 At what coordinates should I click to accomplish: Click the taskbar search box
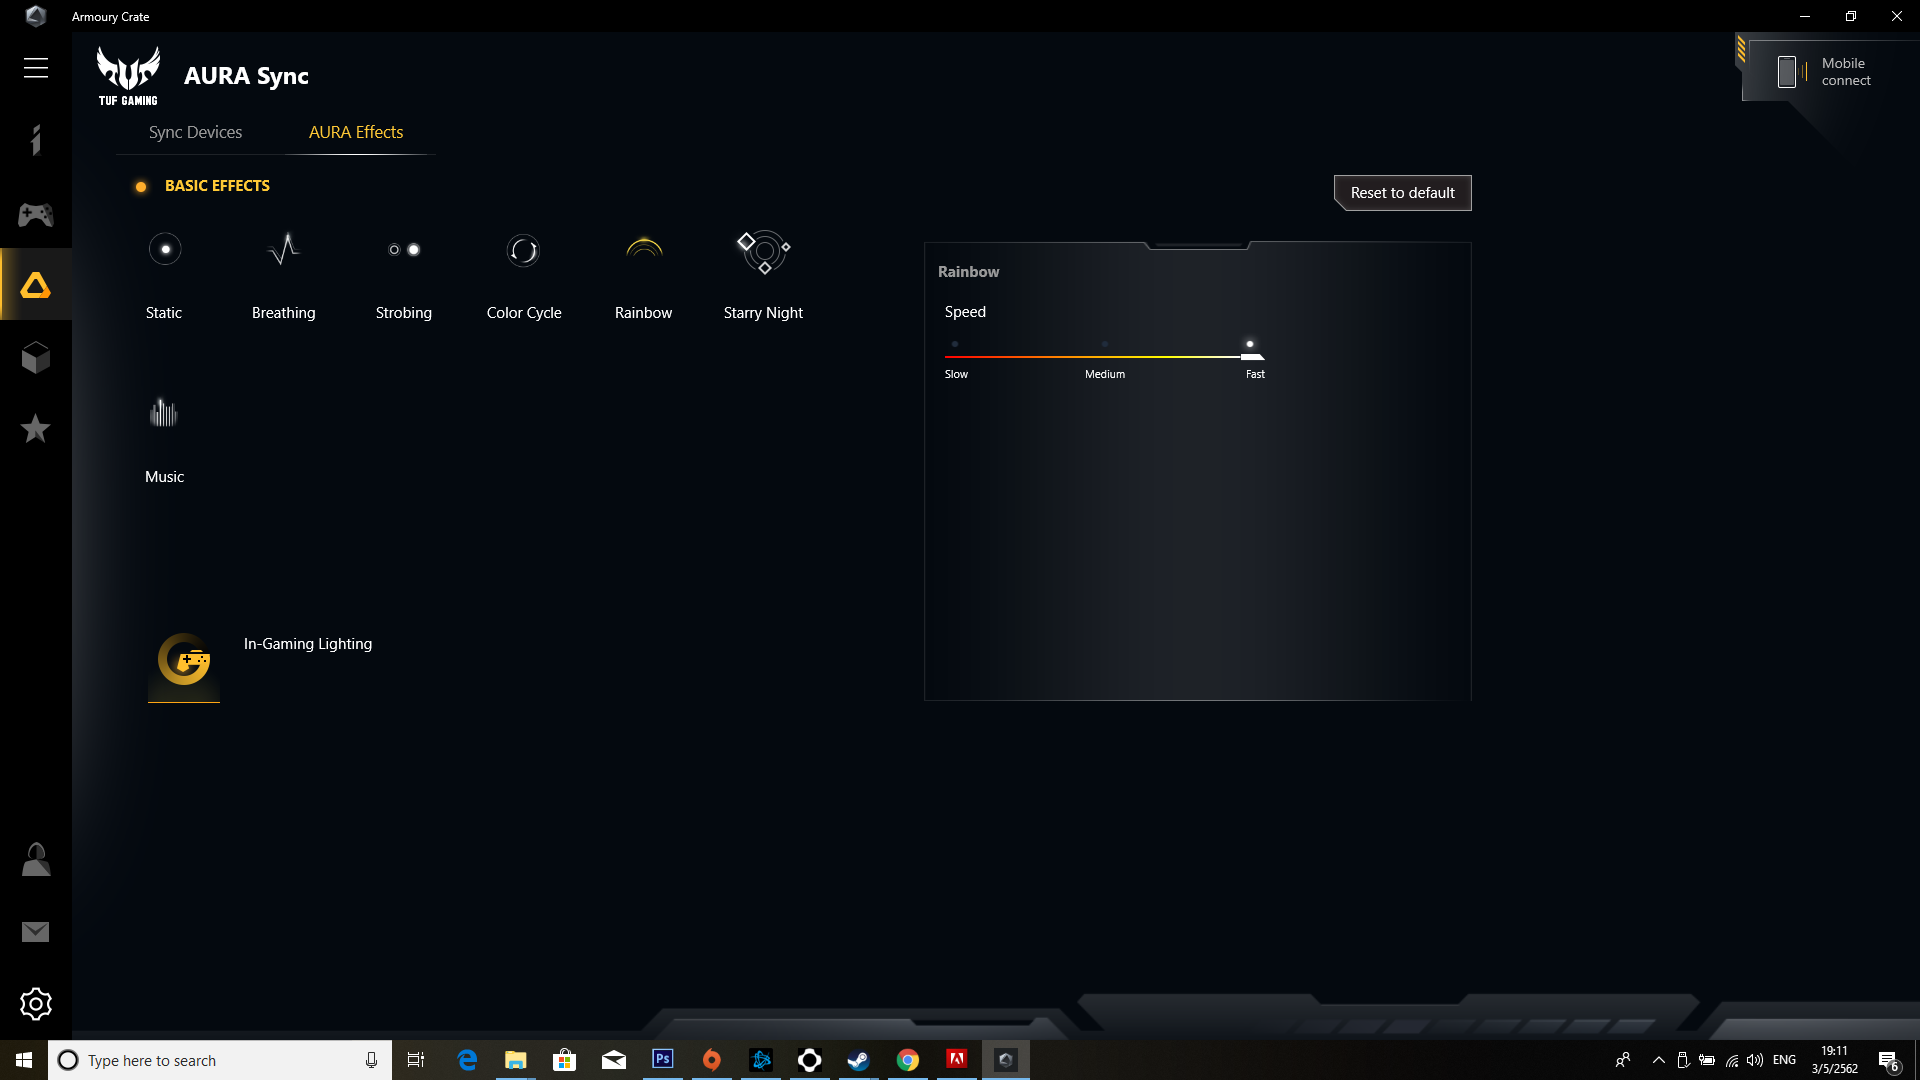[220, 1060]
